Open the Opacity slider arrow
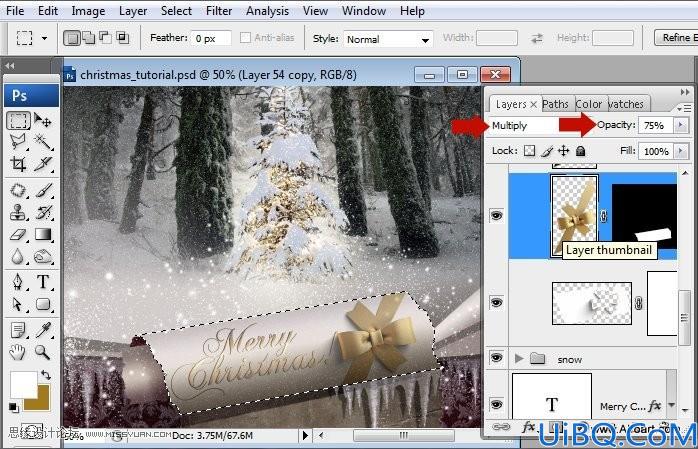 tap(680, 125)
